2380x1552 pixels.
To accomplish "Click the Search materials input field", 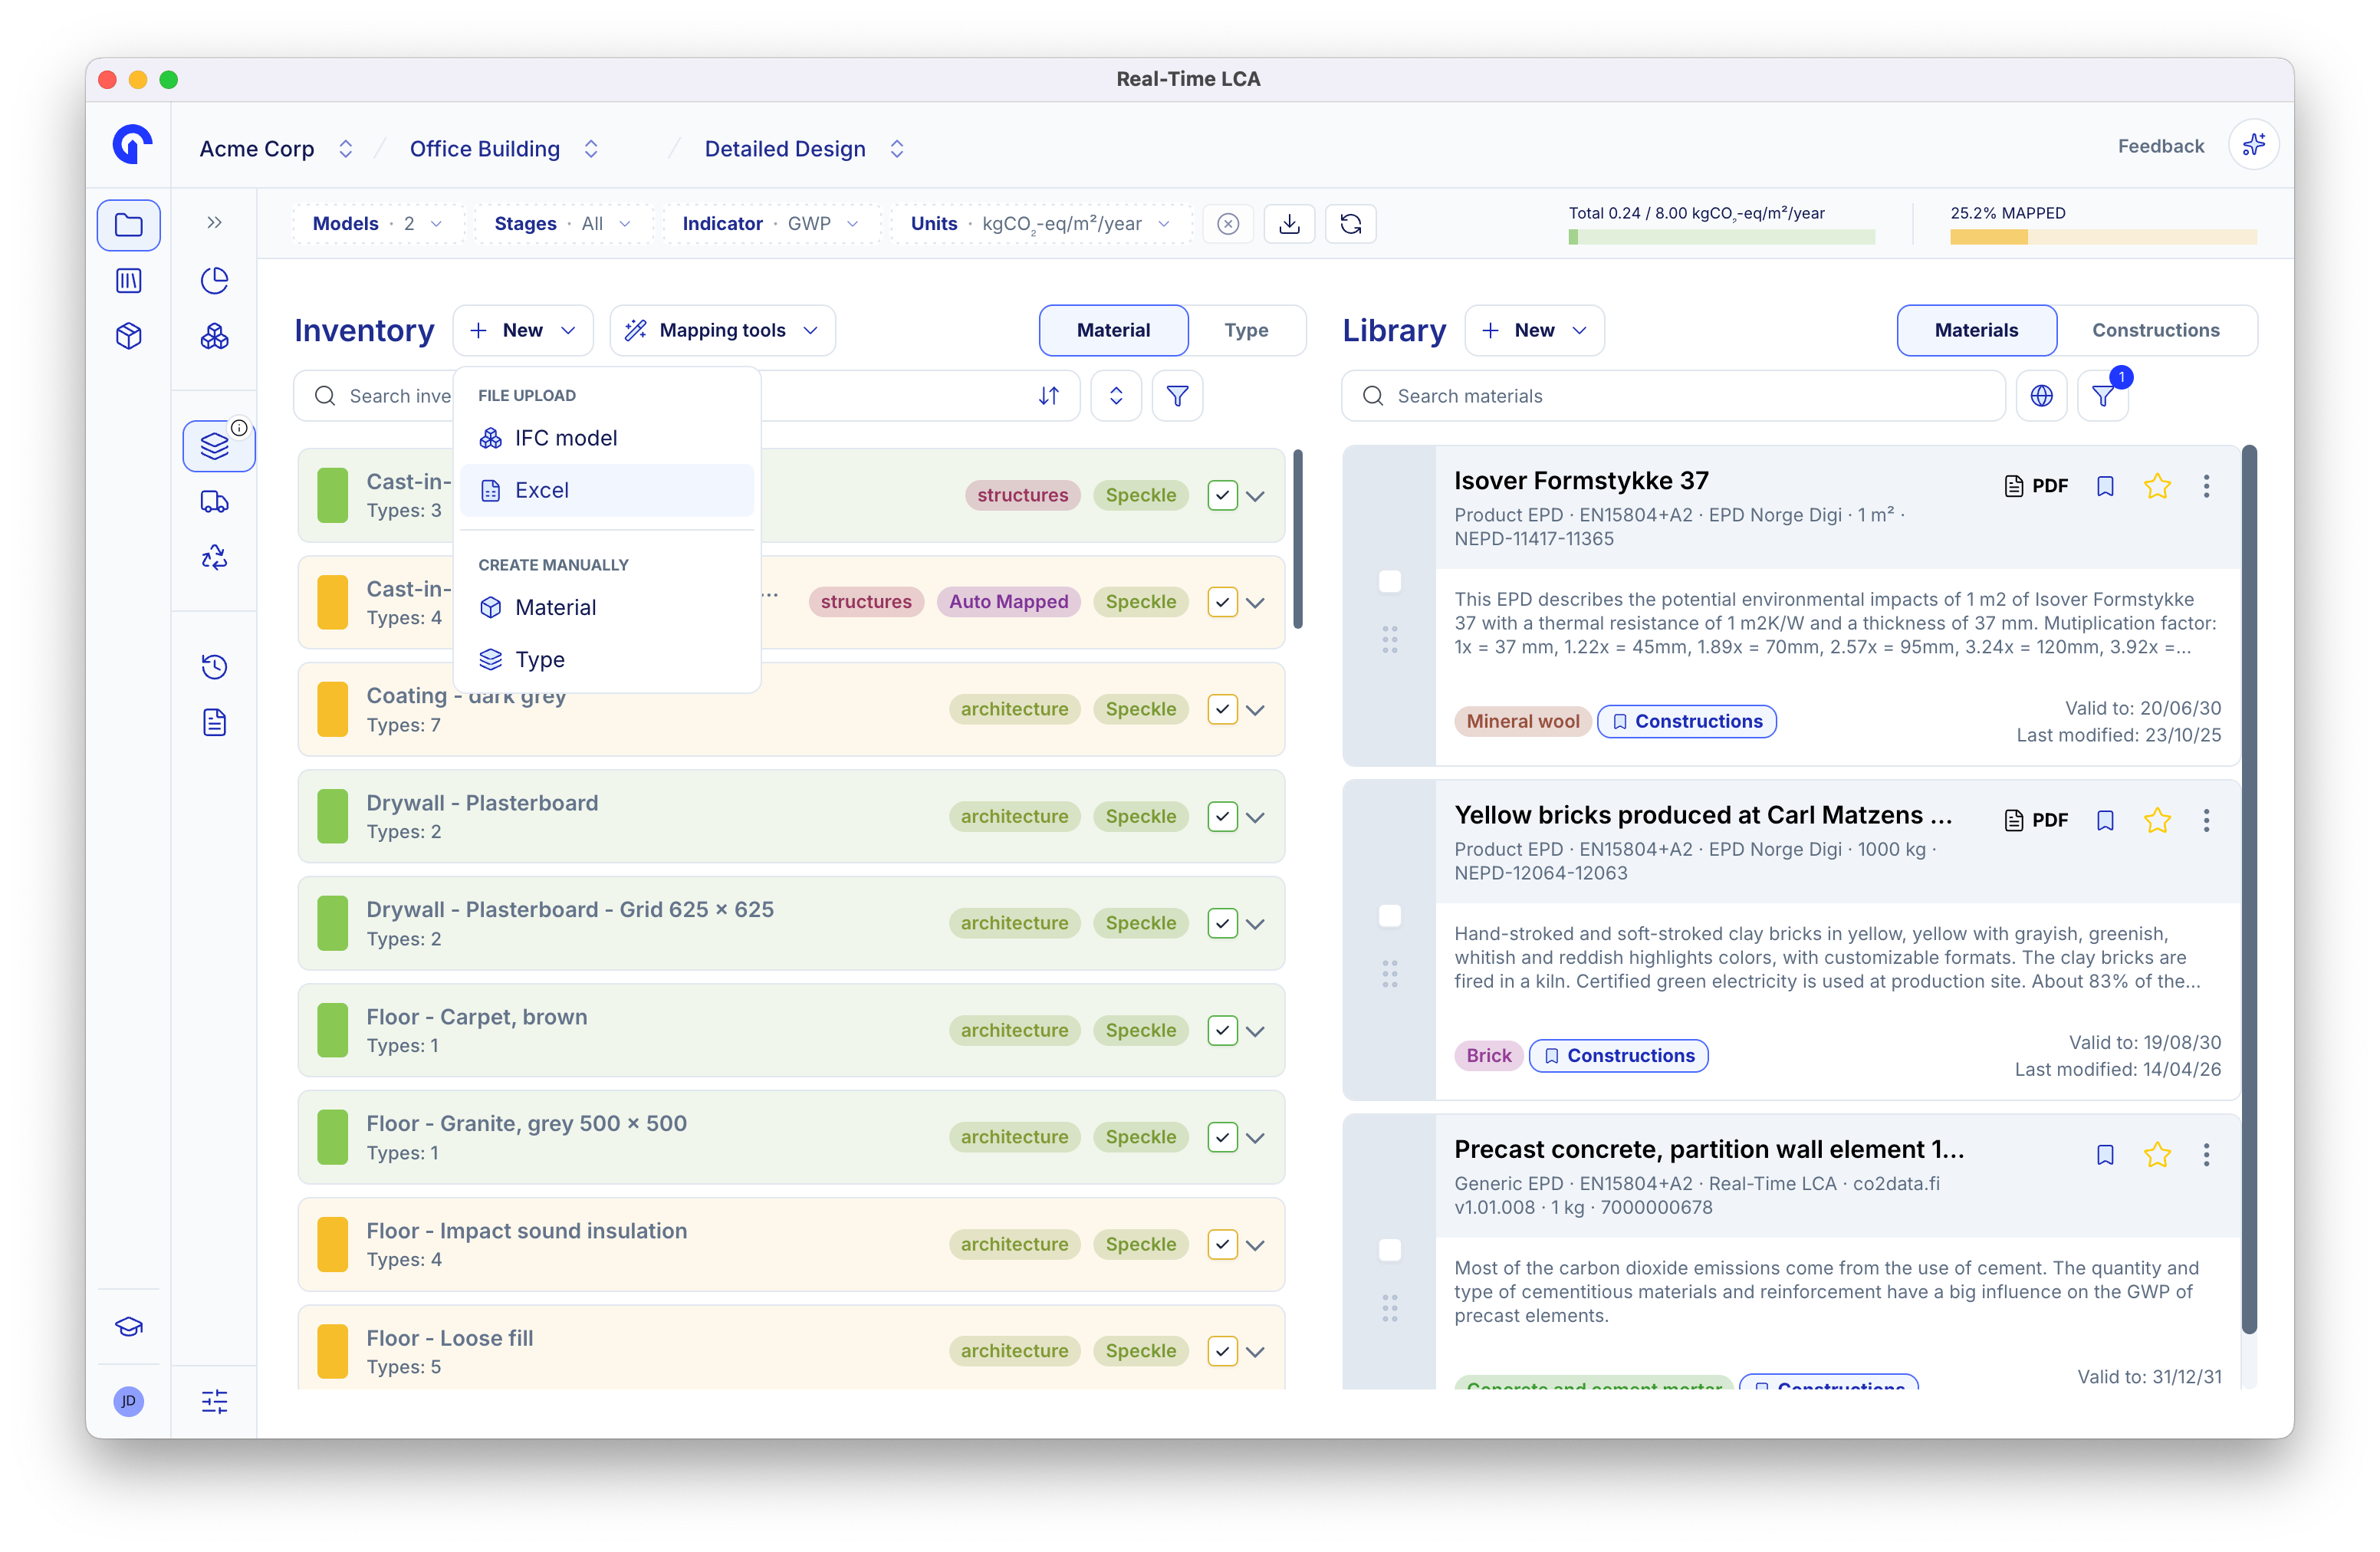I will (1673, 396).
